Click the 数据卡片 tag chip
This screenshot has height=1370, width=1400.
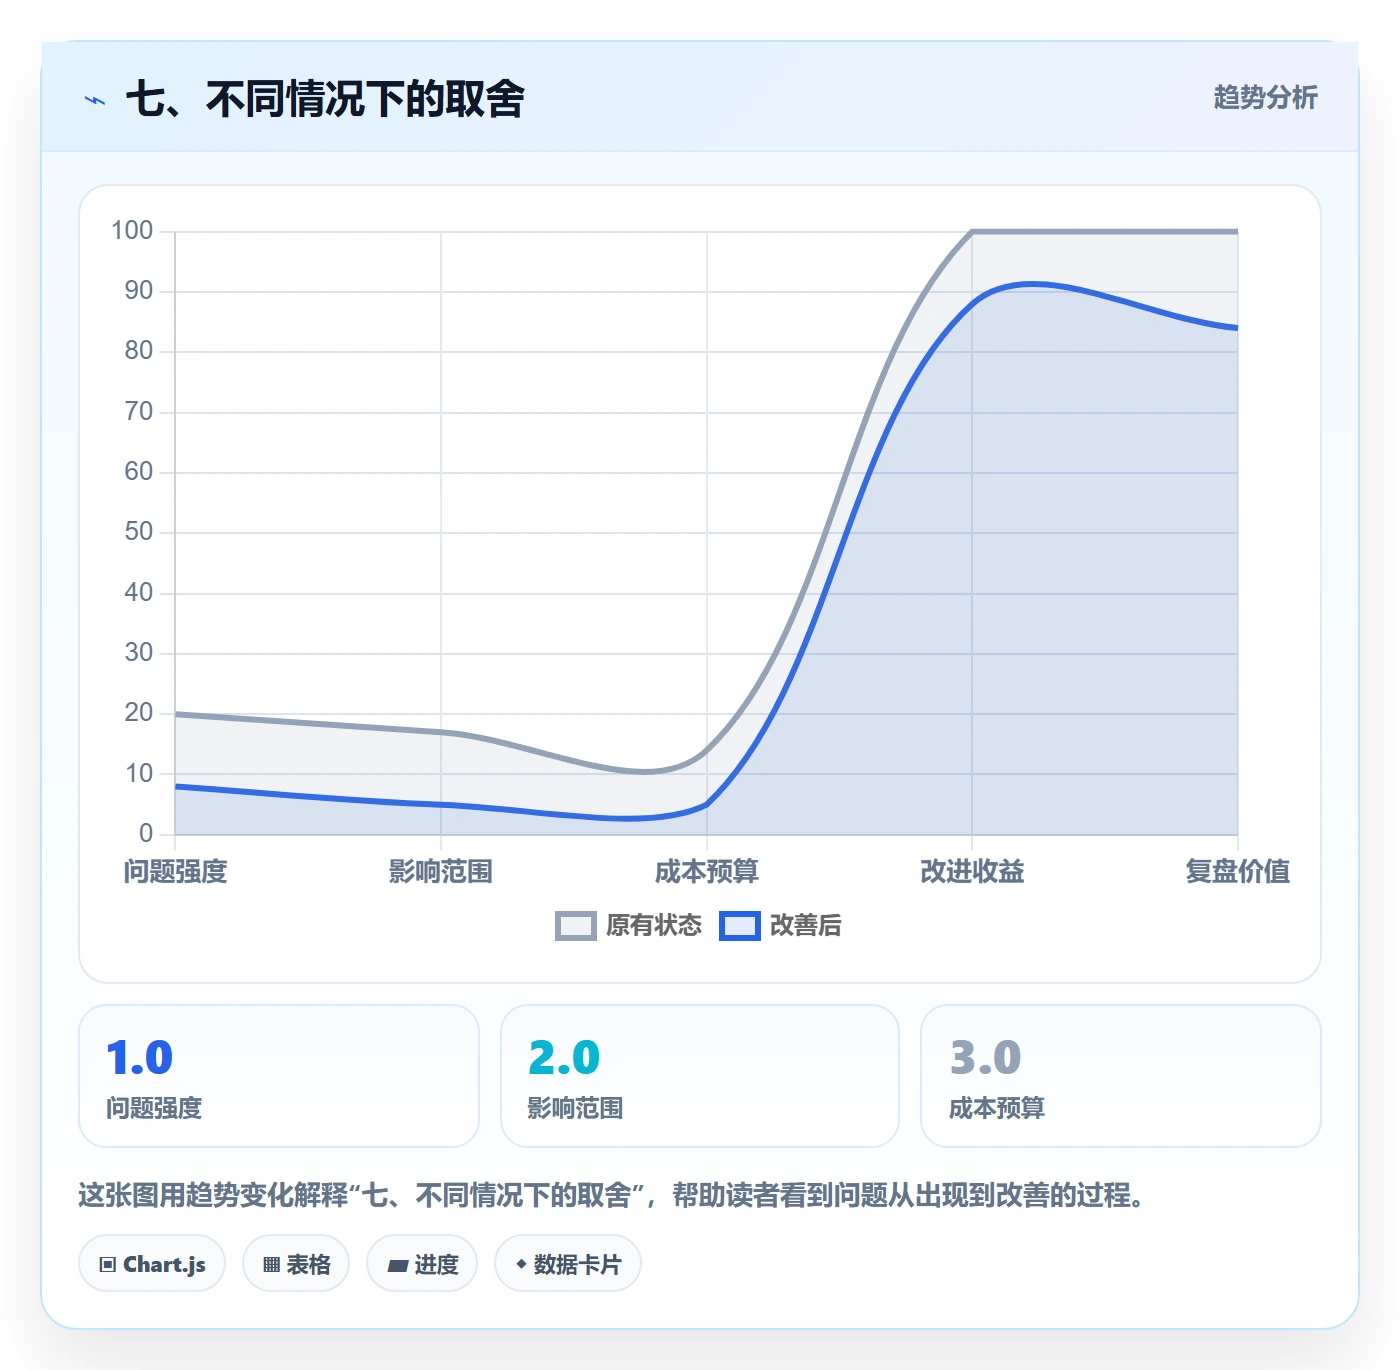tap(568, 1264)
